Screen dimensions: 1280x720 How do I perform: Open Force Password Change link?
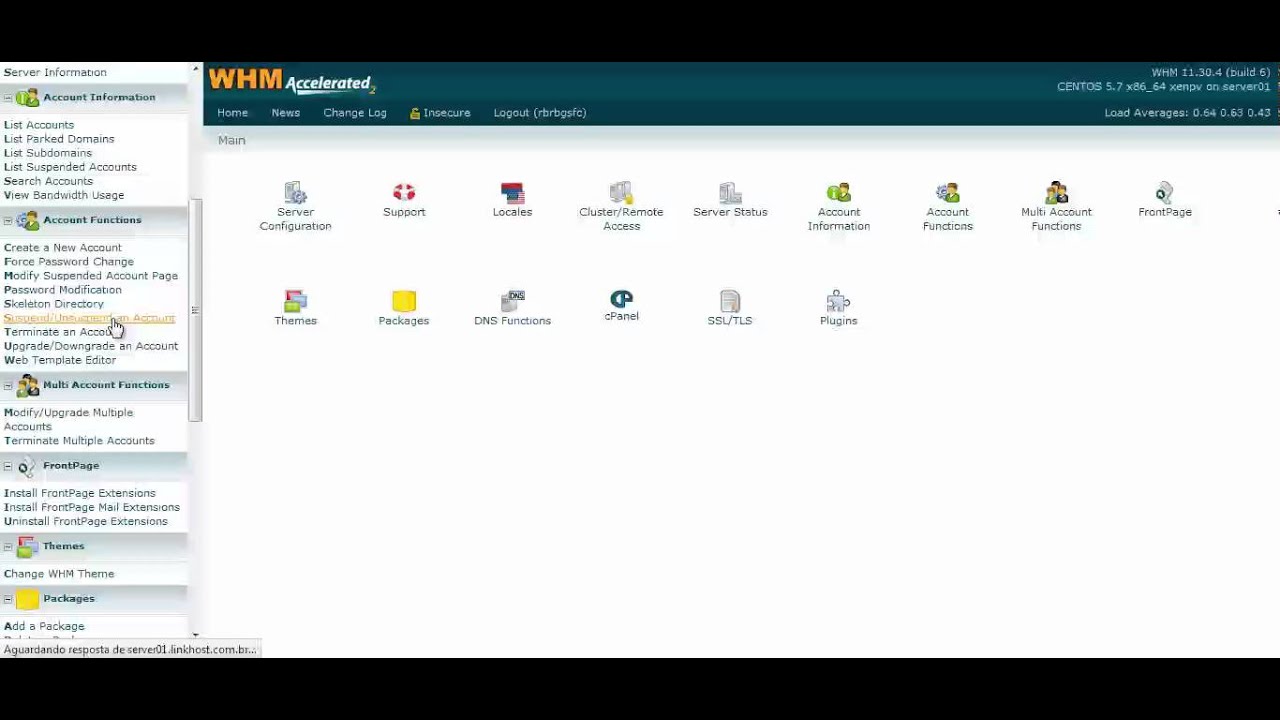click(x=69, y=262)
